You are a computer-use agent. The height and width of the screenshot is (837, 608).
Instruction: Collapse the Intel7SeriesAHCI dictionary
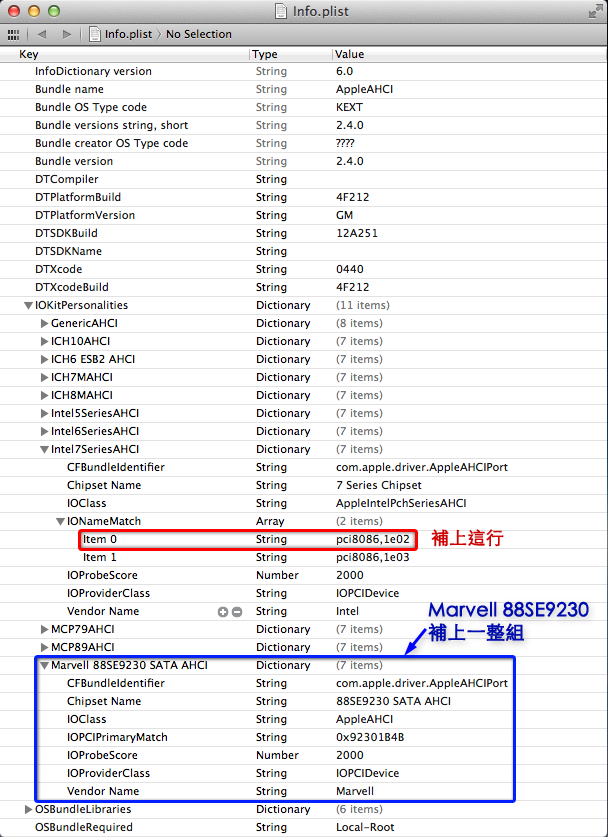pos(44,450)
